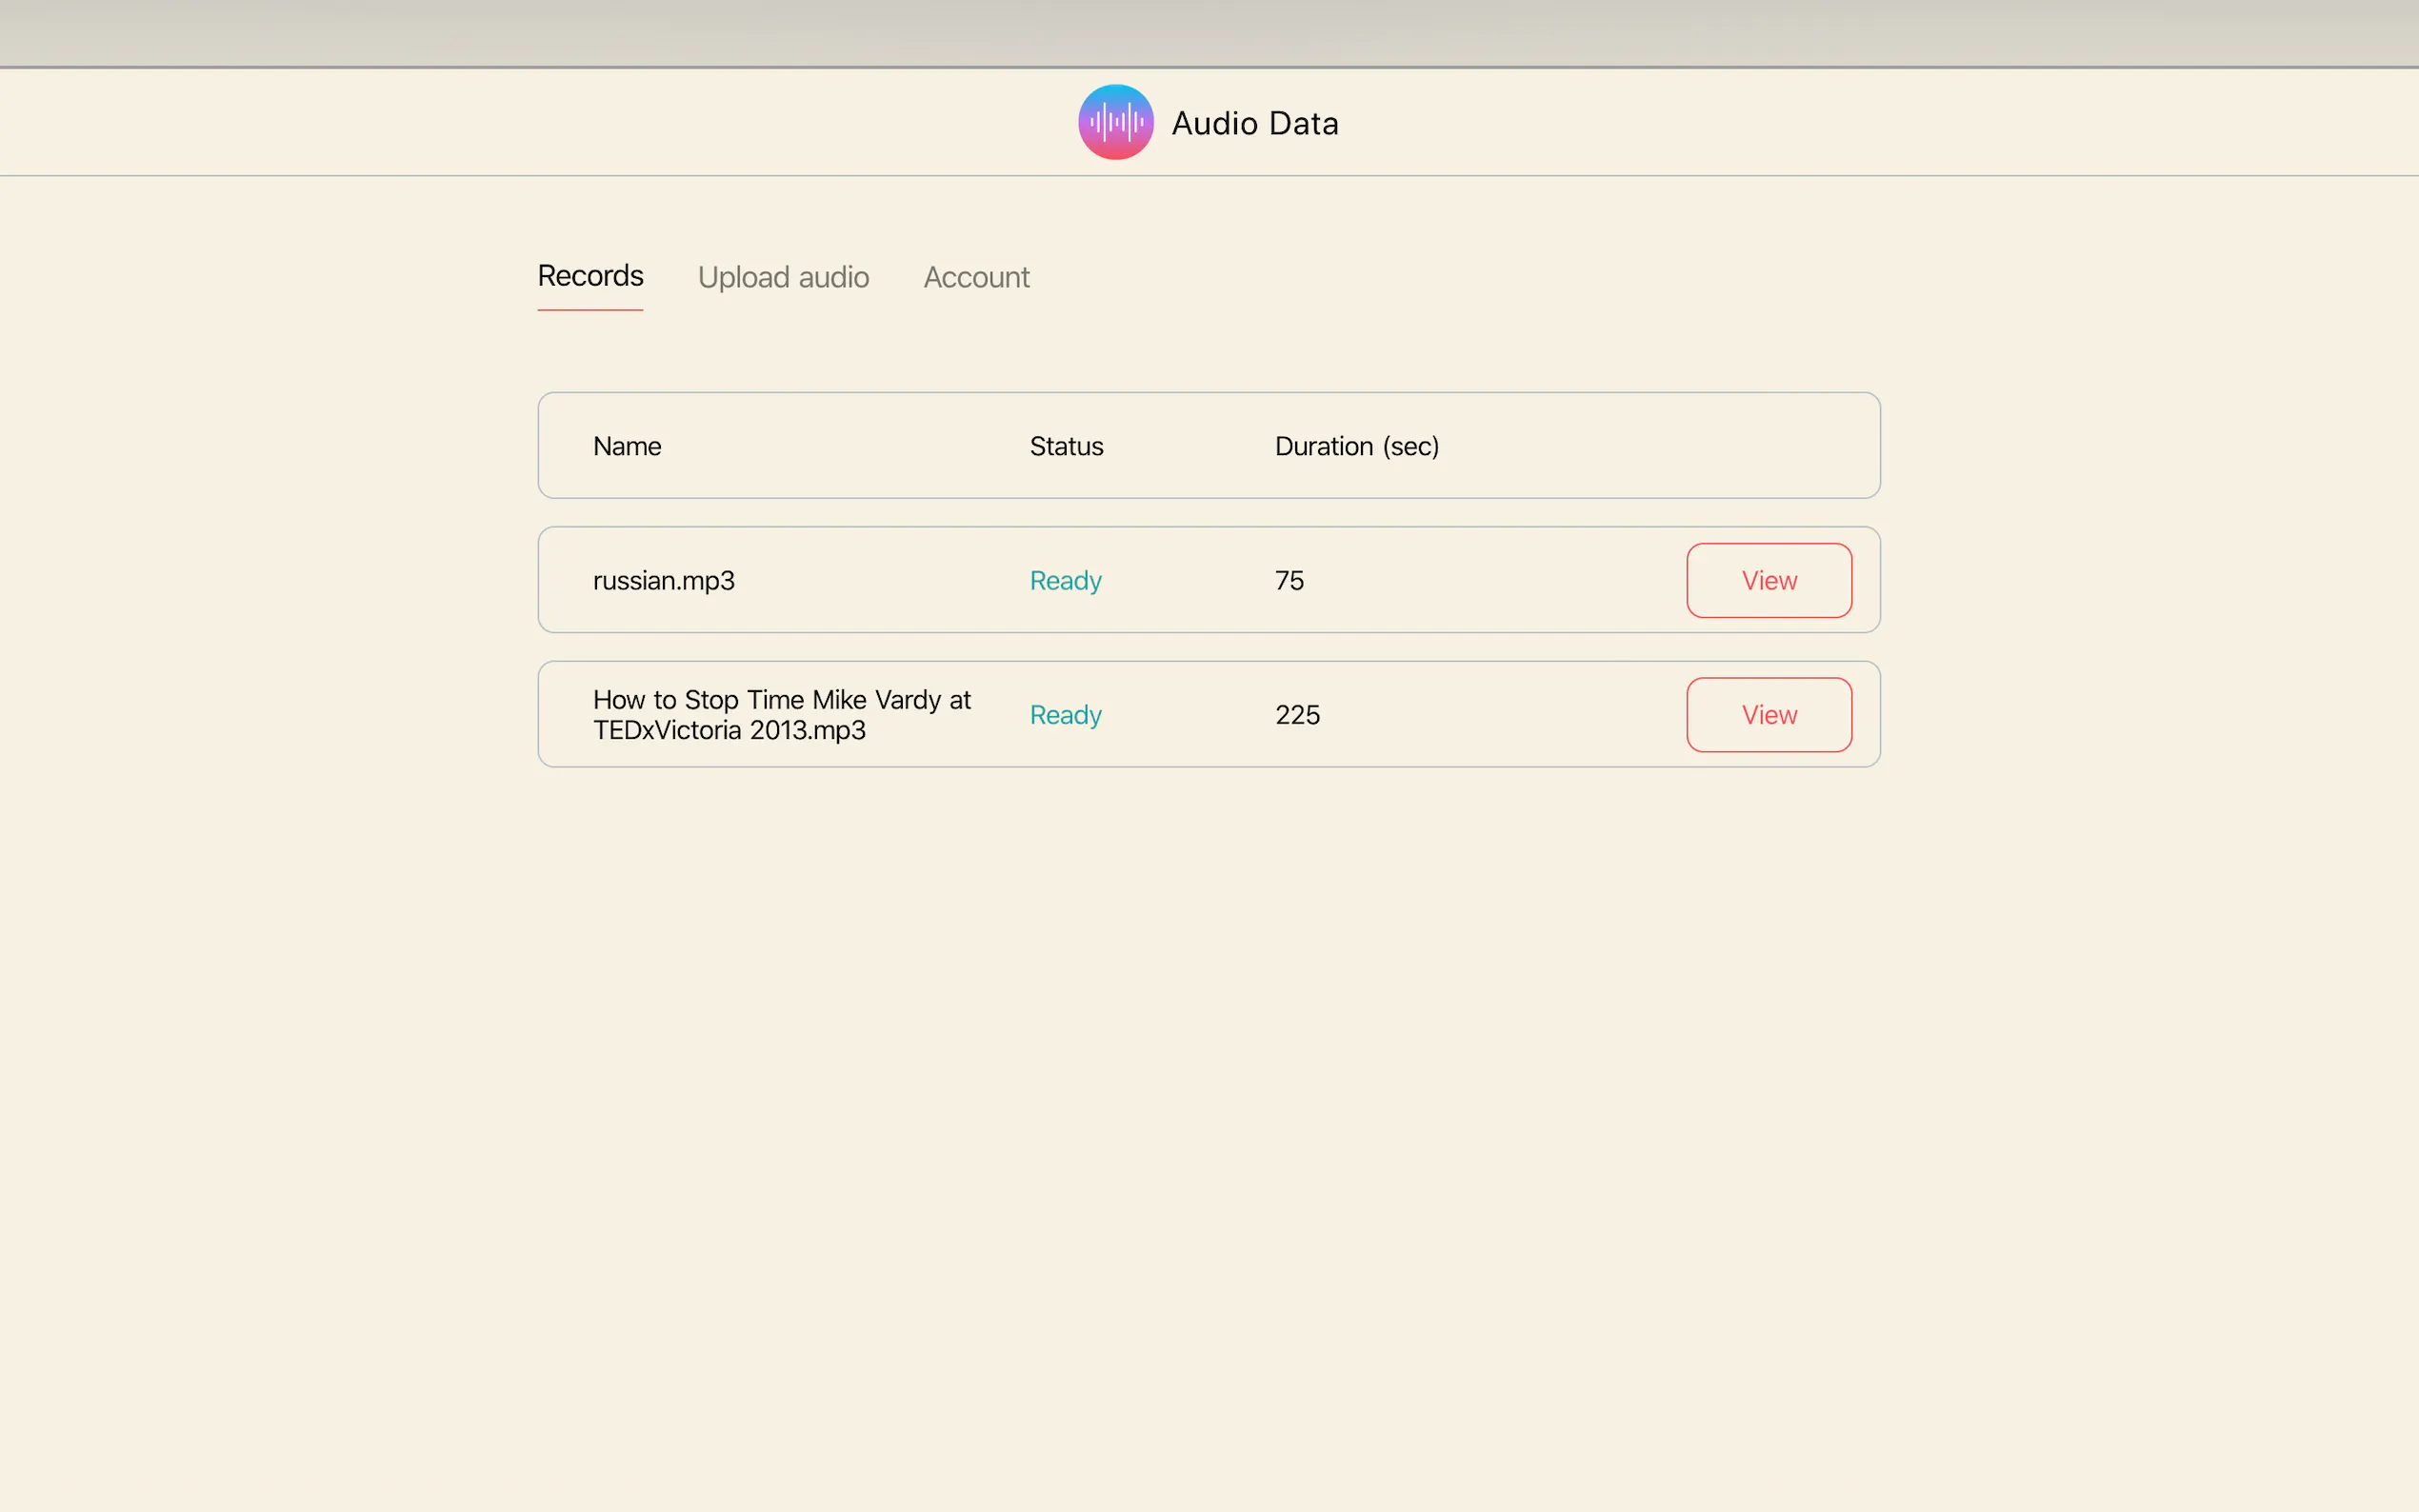Click the Audio Data title text
This screenshot has width=2419, height=1512.
(x=1254, y=123)
